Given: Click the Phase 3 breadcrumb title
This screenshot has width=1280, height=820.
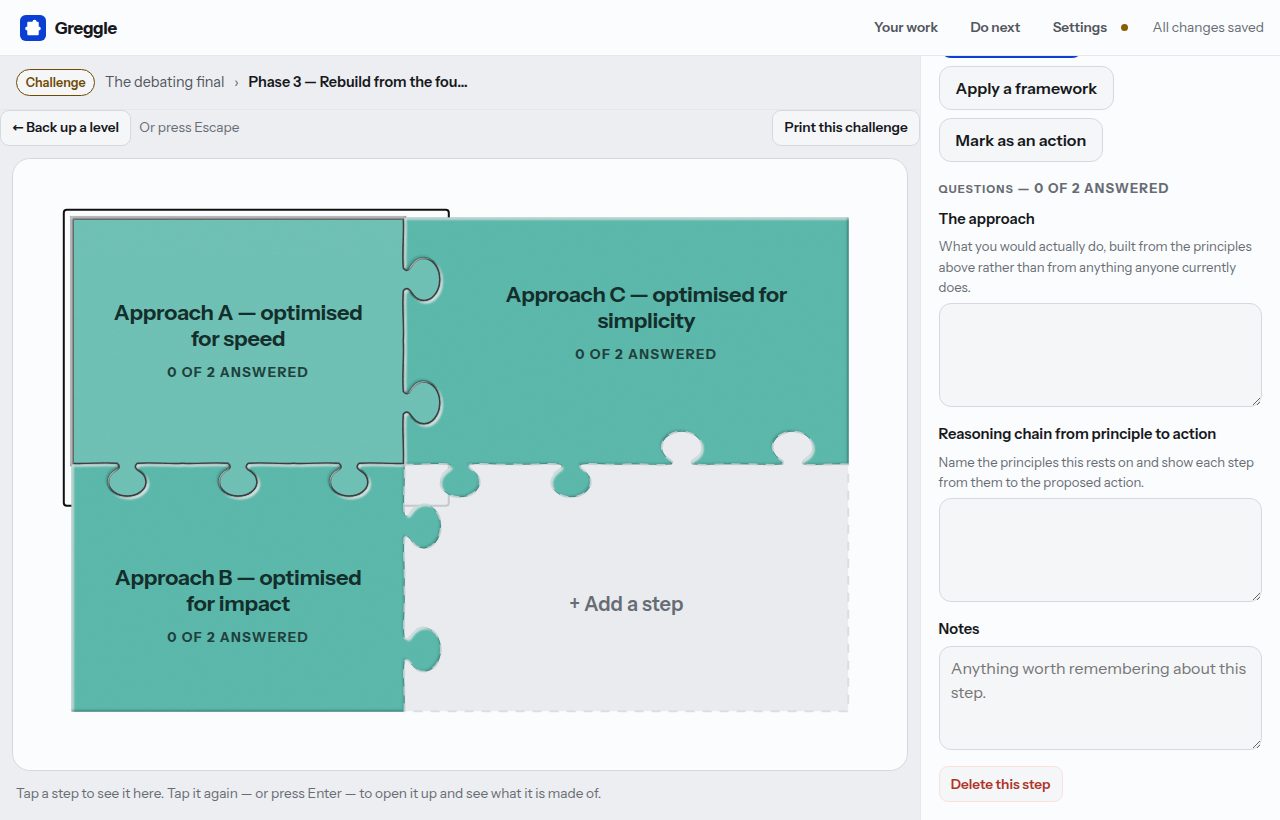Looking at the screenshot, I should click(x=358, y=82).
